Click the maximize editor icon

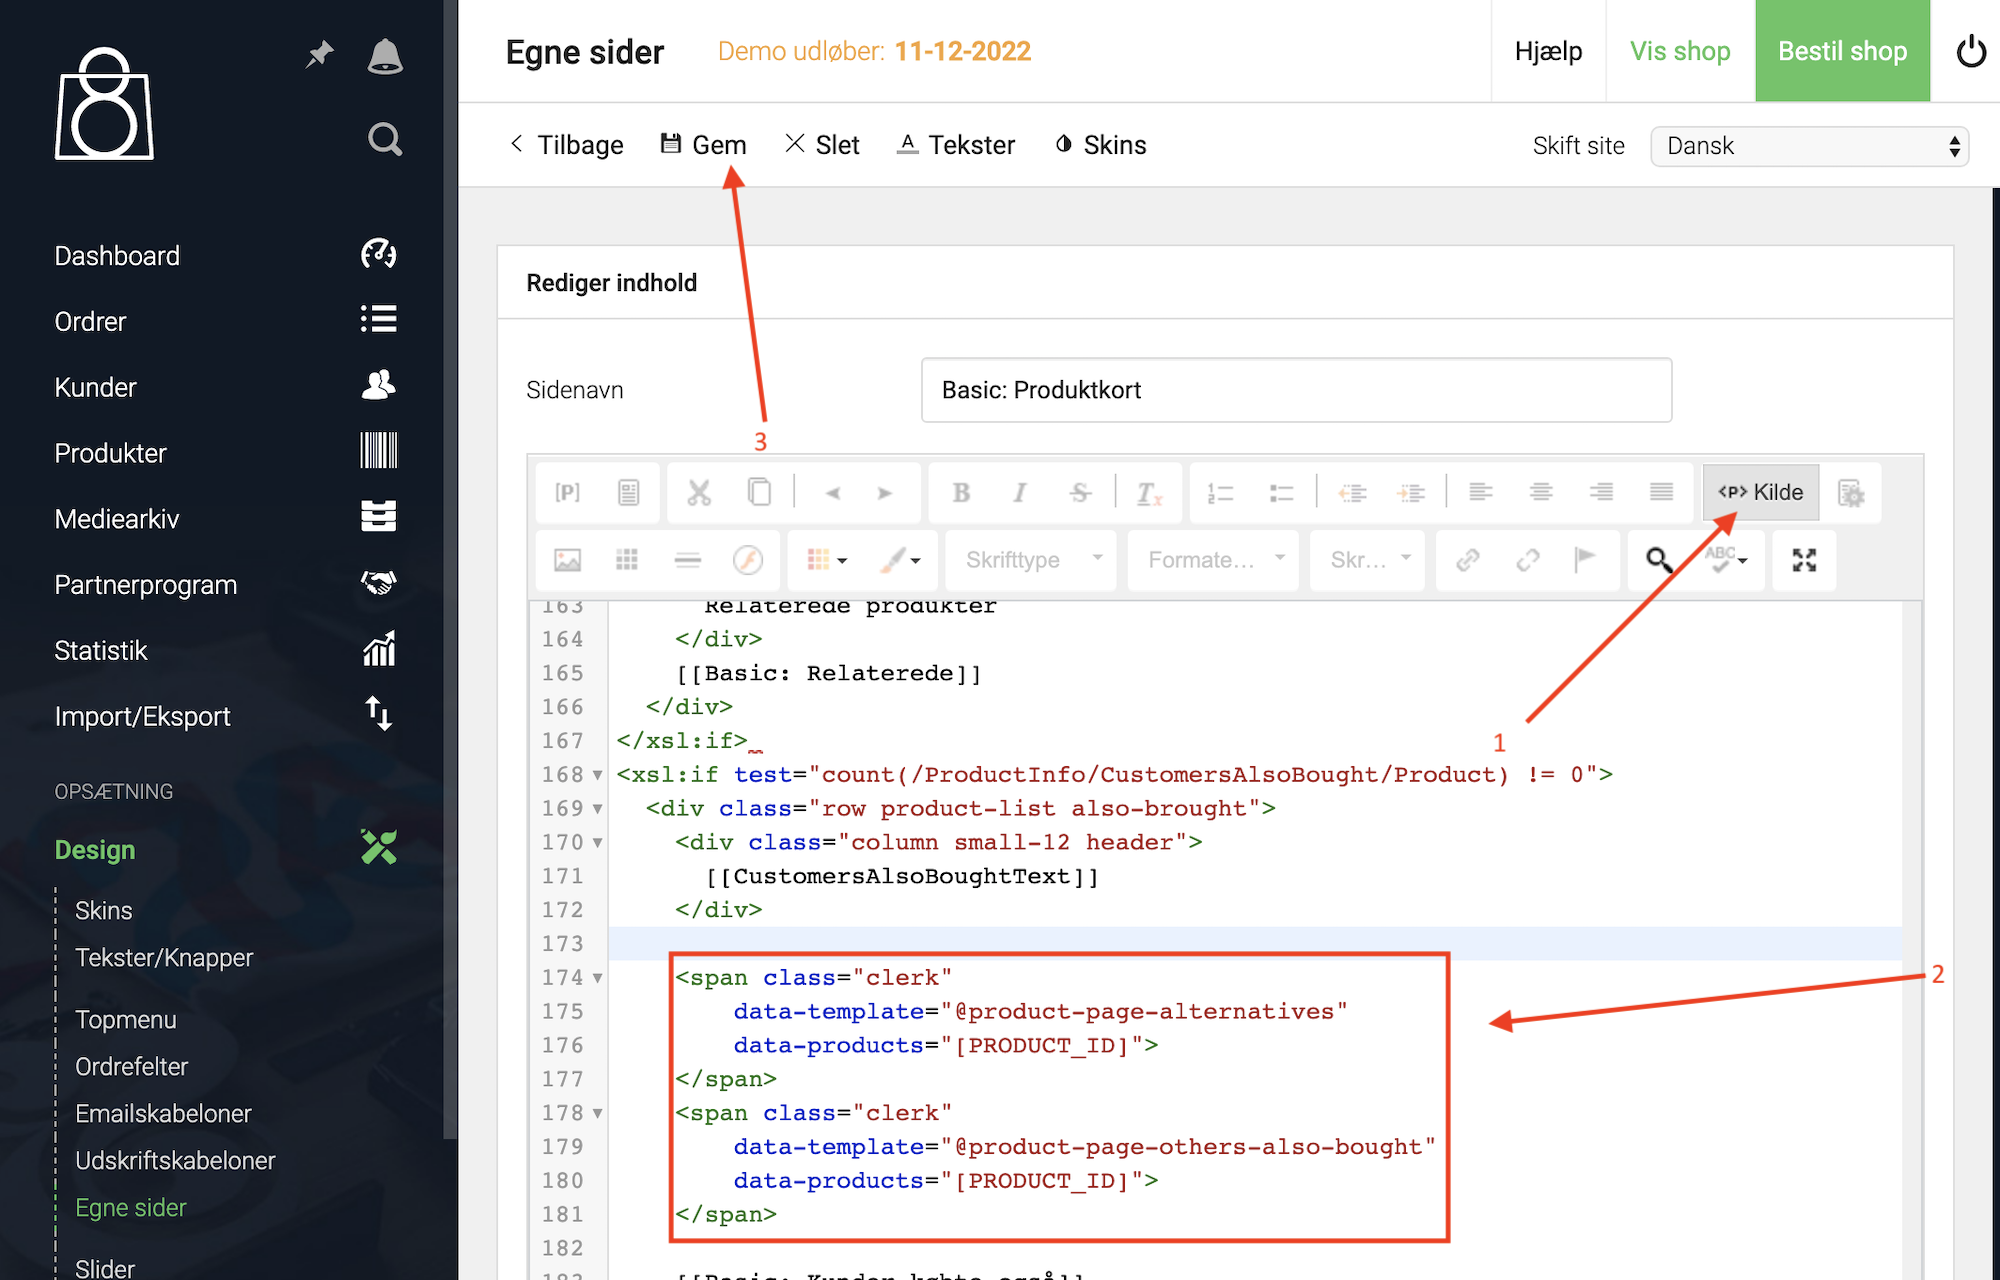point(1804,560)
